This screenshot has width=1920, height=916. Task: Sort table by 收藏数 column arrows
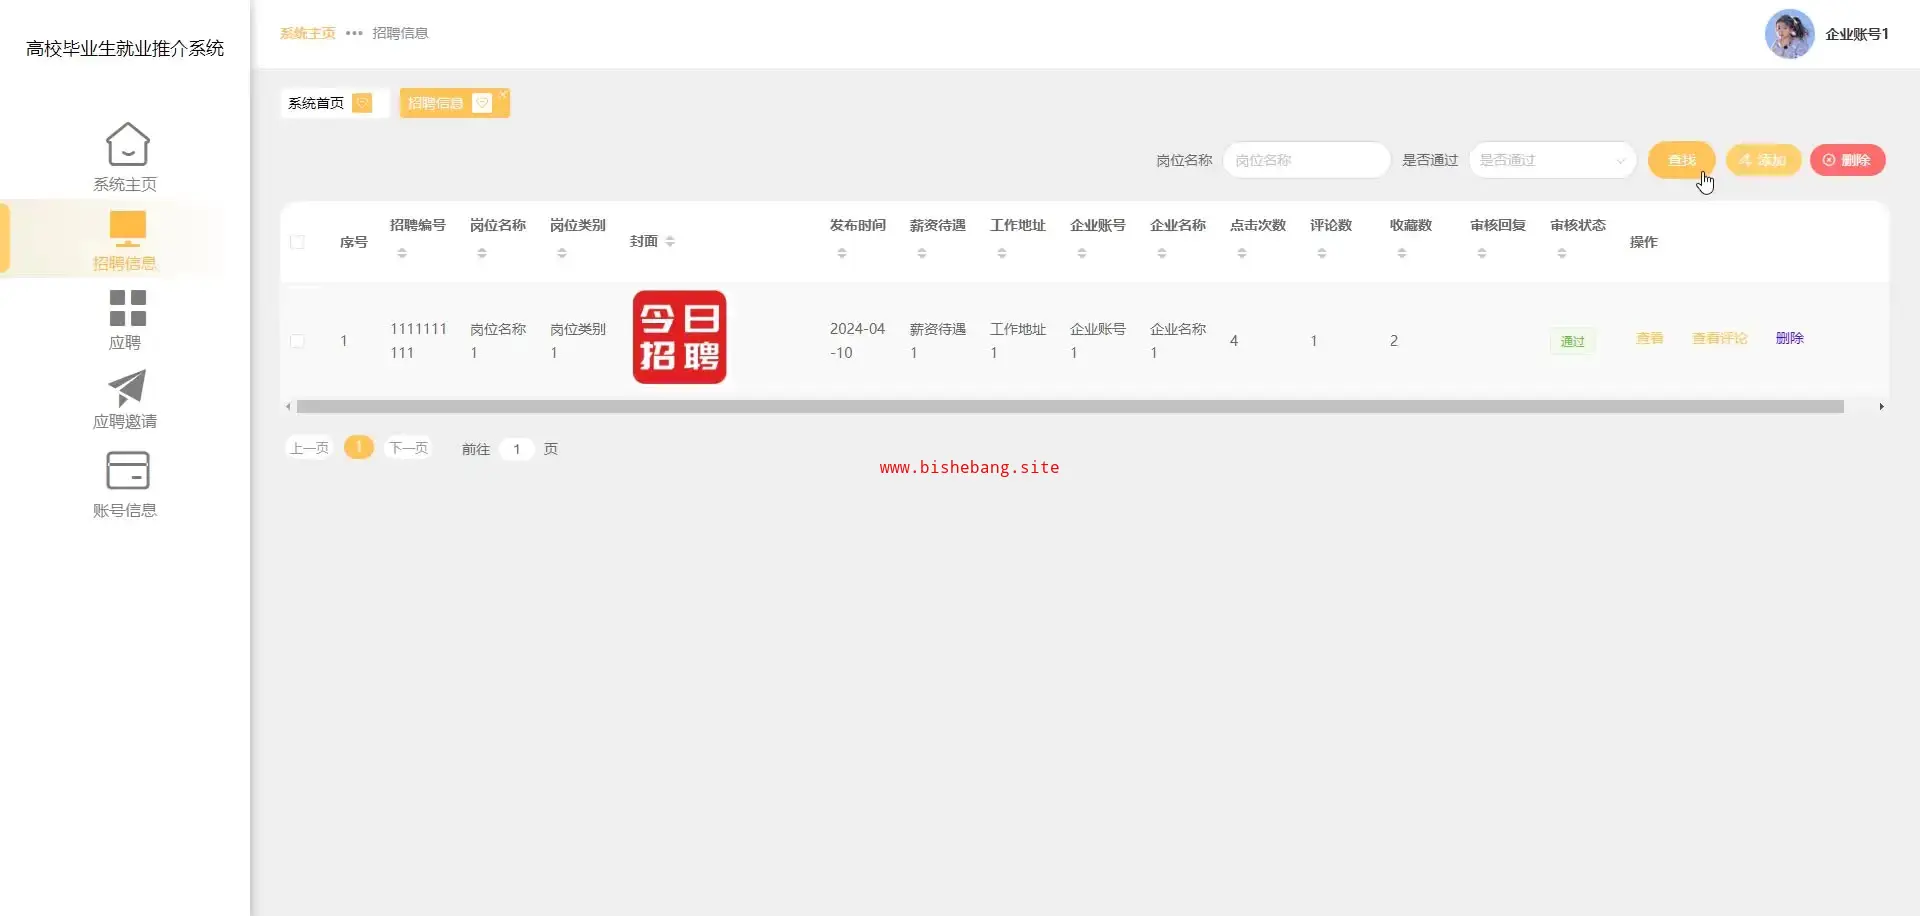[x=1402, y=254]
